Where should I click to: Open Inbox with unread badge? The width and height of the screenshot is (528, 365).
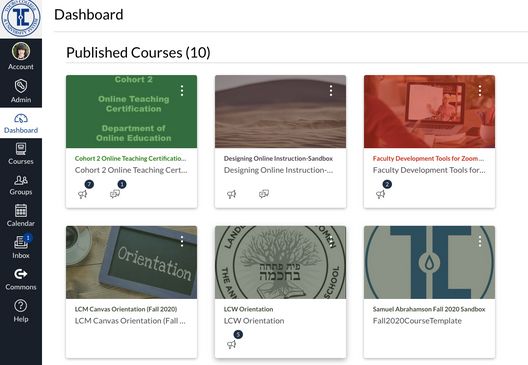coord(21,247)
